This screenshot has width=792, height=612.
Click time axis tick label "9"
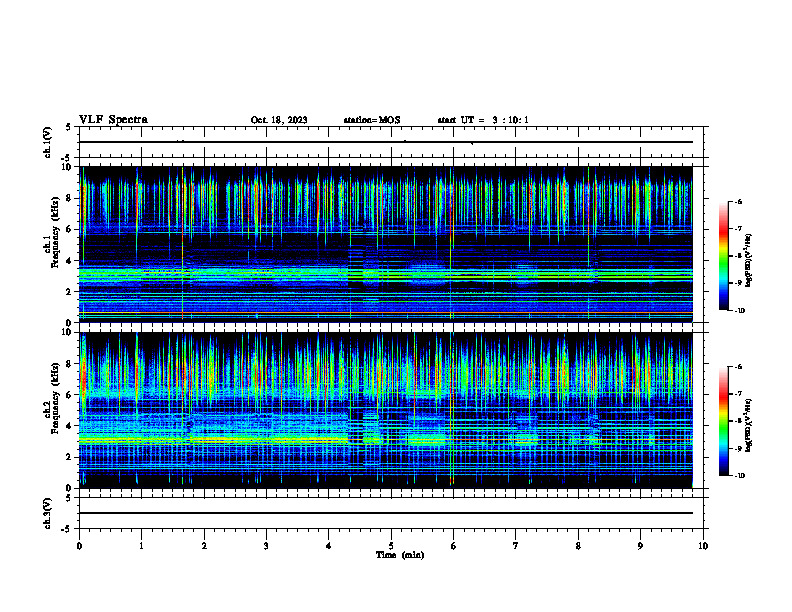[x=640, y=546]
